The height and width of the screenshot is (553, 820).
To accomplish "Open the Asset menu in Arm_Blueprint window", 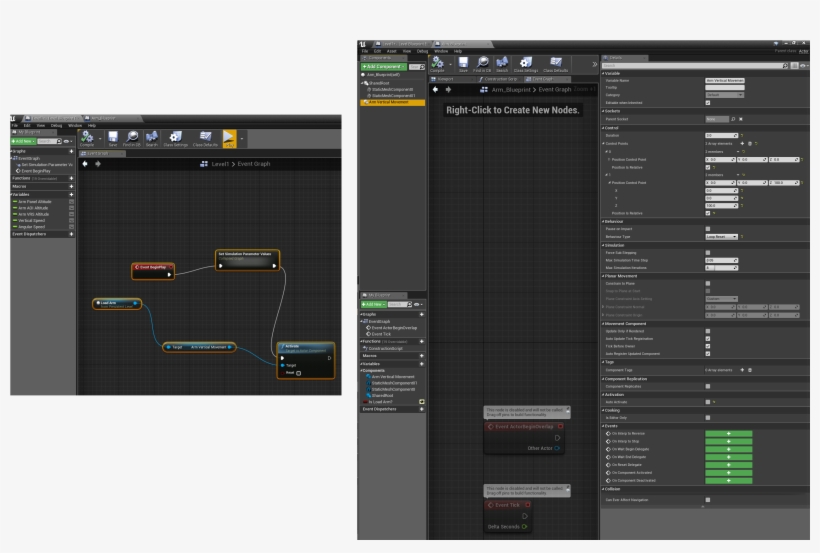I will 393,51.
